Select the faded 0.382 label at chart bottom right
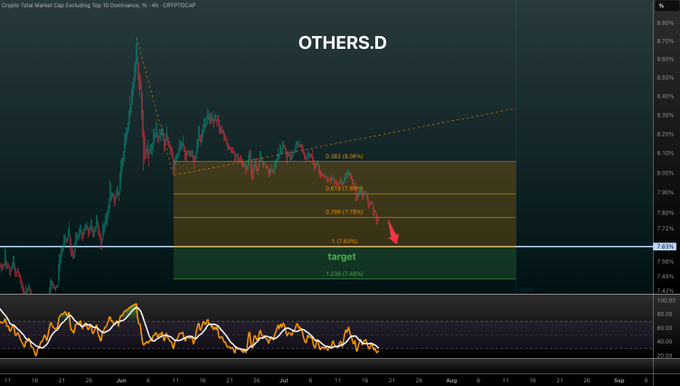 (x=525, y=290)
